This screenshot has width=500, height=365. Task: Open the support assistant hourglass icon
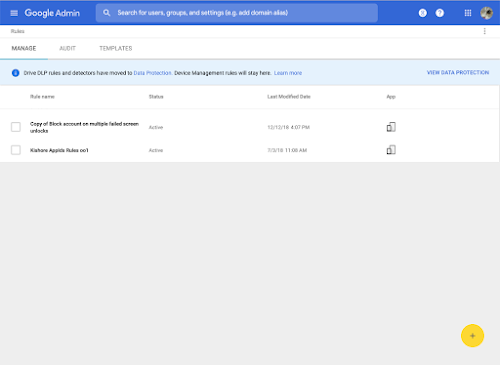click(422, 13)
